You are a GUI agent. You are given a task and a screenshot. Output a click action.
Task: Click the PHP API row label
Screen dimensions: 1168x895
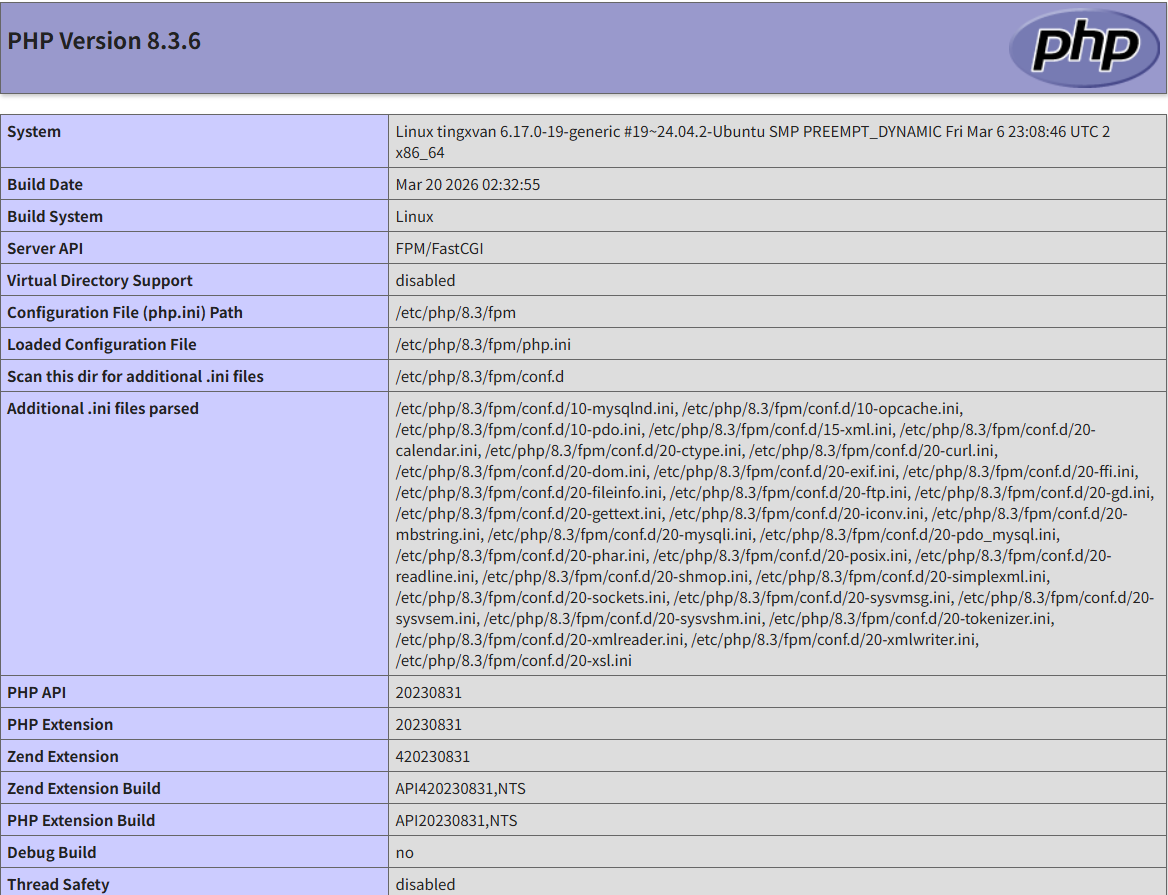pyautogui.click(x=37, y=693)
